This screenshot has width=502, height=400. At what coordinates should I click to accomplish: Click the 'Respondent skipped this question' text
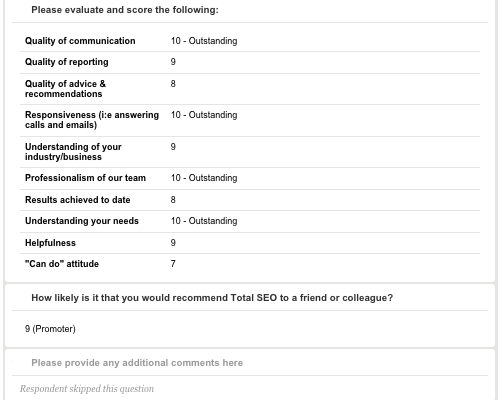(x=87, y=389)
